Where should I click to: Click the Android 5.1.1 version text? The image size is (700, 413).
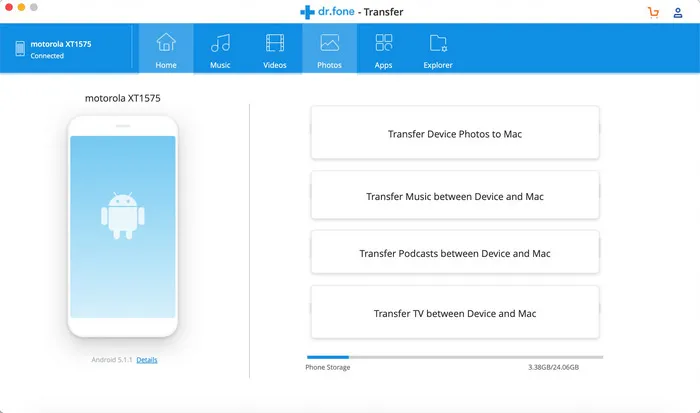pyautogui.click(x=112, y=360)
